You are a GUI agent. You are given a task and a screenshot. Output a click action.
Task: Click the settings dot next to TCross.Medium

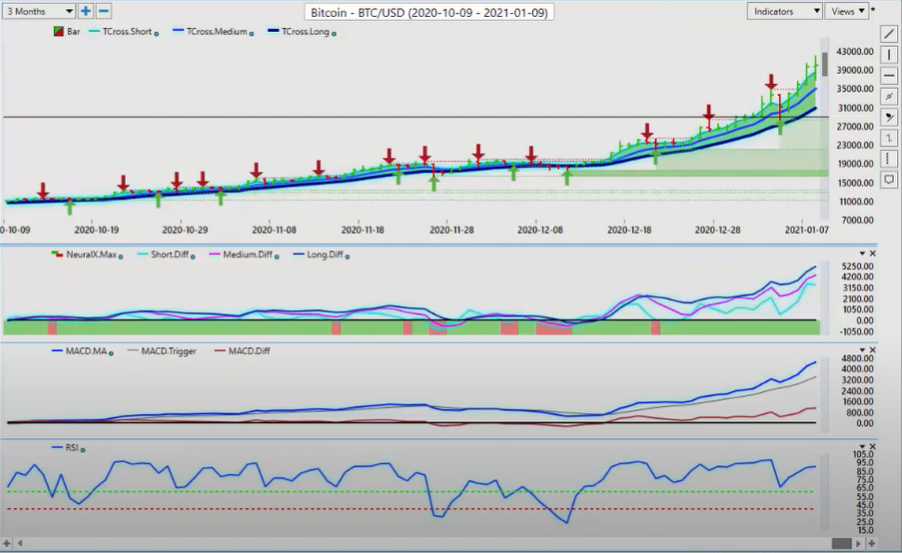[x=251, y=33]
